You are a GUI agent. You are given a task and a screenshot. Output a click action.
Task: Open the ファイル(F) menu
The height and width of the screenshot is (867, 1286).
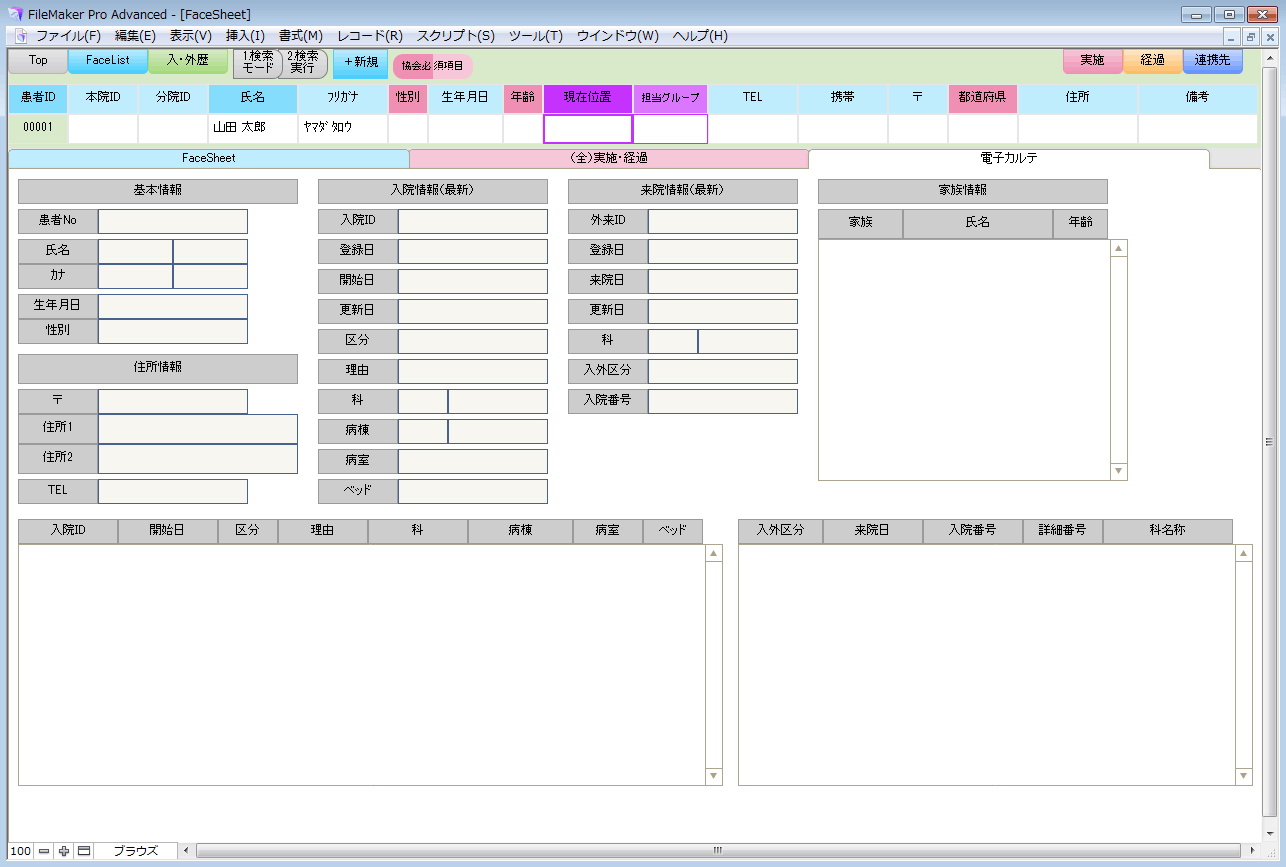click(68, 36)
